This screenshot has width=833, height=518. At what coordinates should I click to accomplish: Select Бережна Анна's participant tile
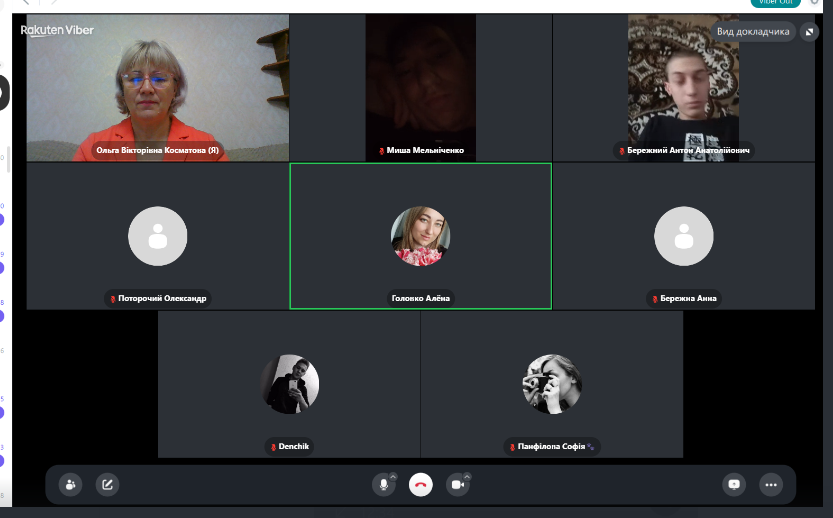coord(684,236)
